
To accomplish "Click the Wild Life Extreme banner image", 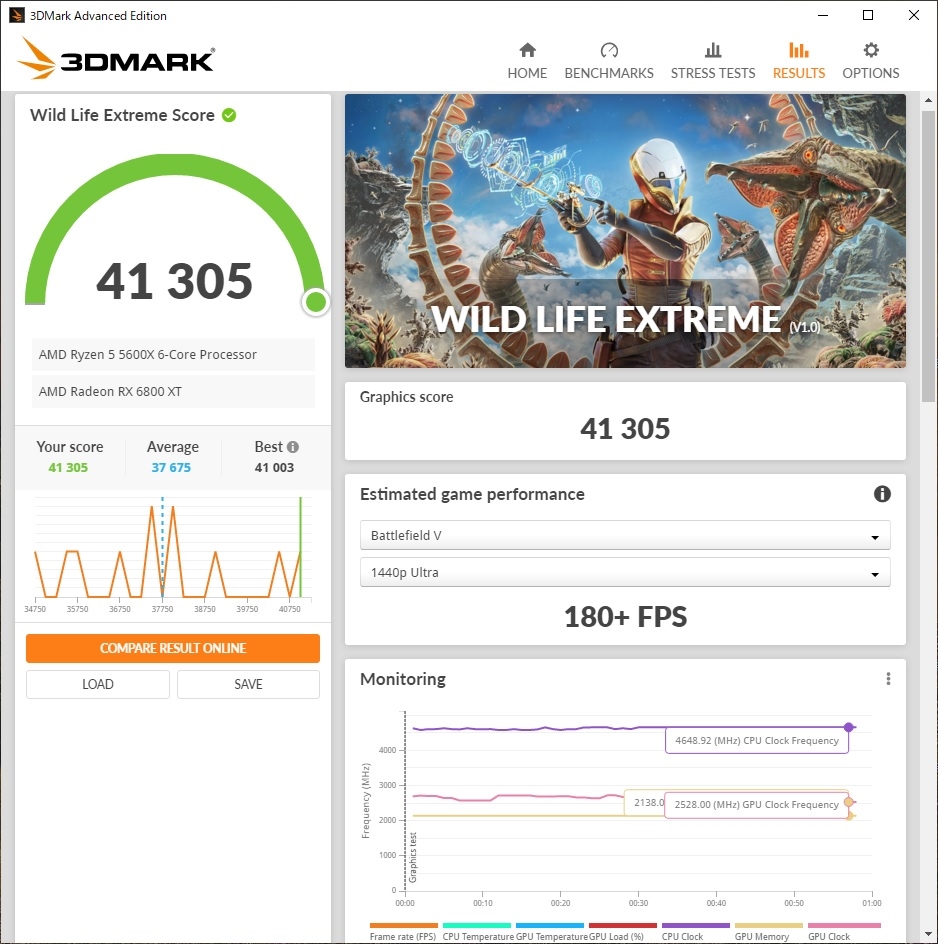I will pyautogui.click(x=625, y=231).
